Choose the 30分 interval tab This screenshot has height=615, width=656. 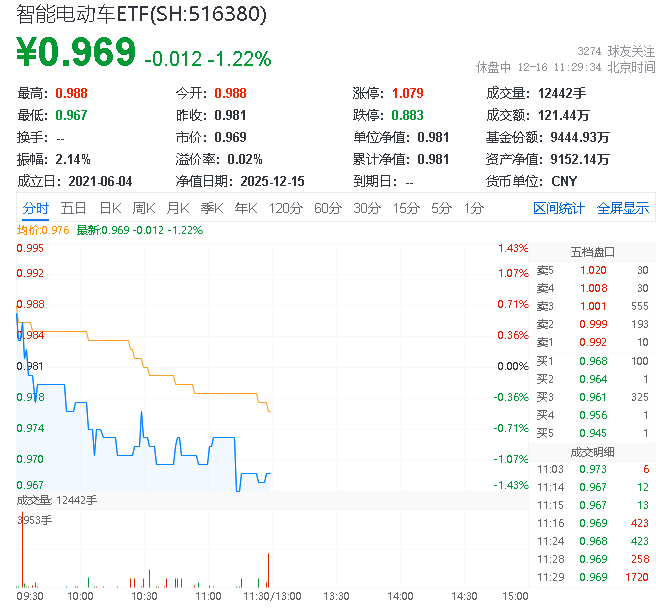click(367, 208)
